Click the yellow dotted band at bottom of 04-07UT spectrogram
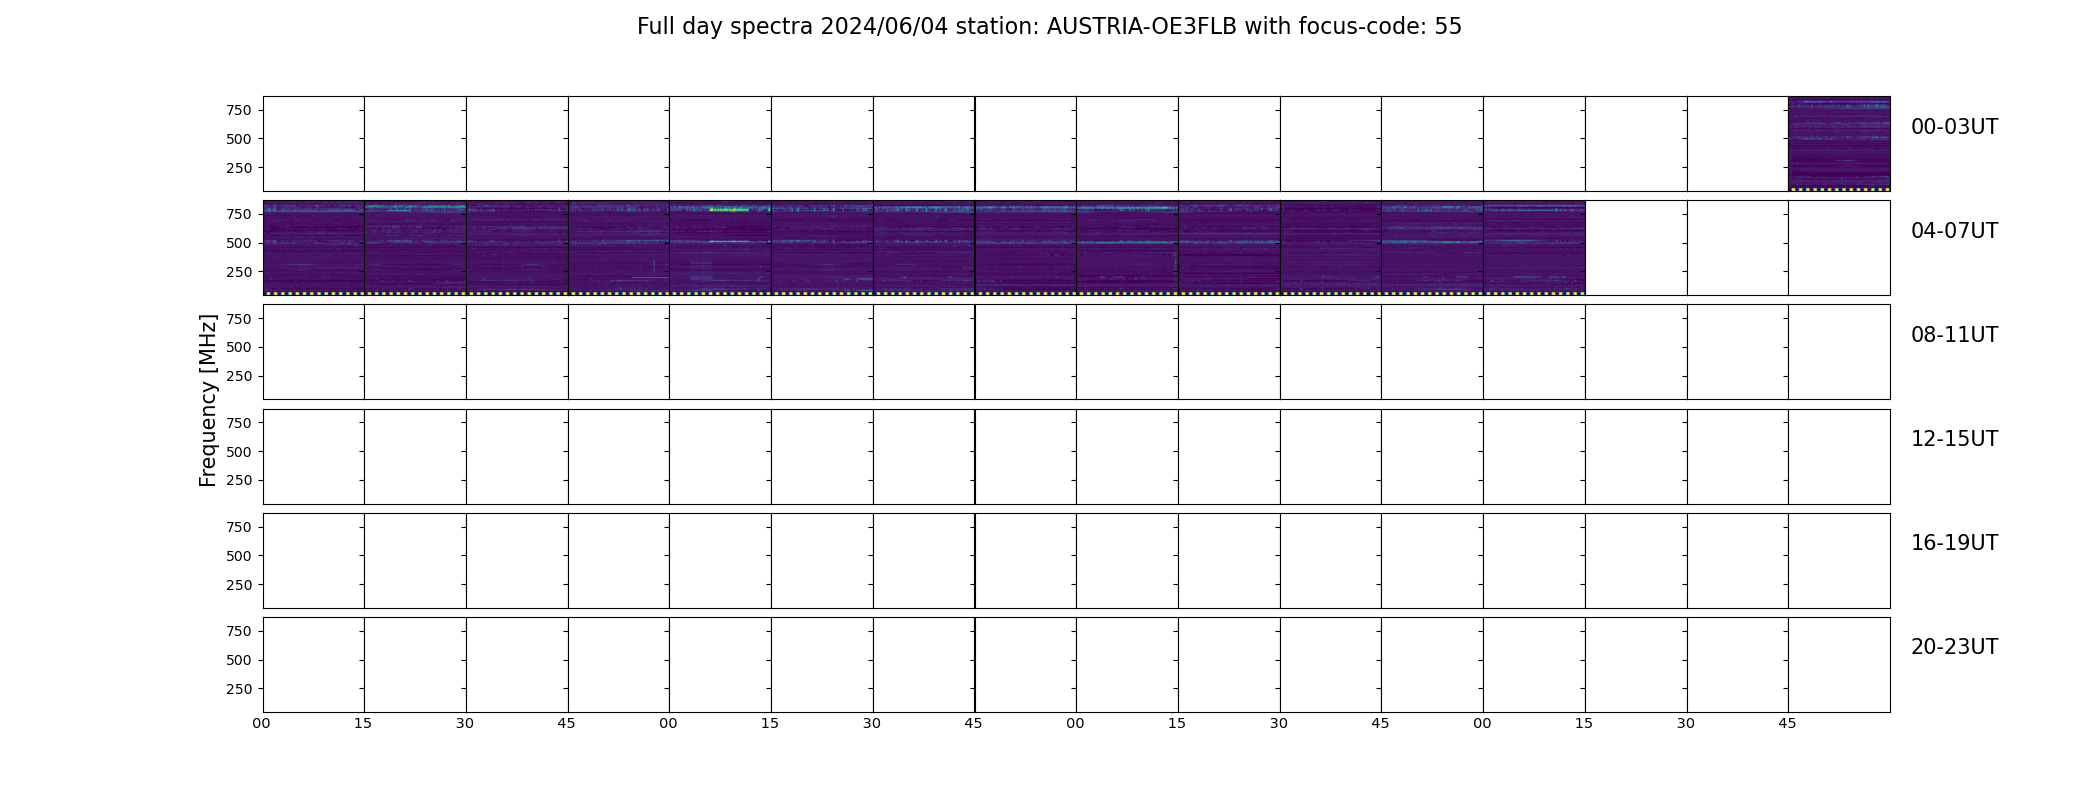Screen dimensions: 2100x800 point(924,293)
